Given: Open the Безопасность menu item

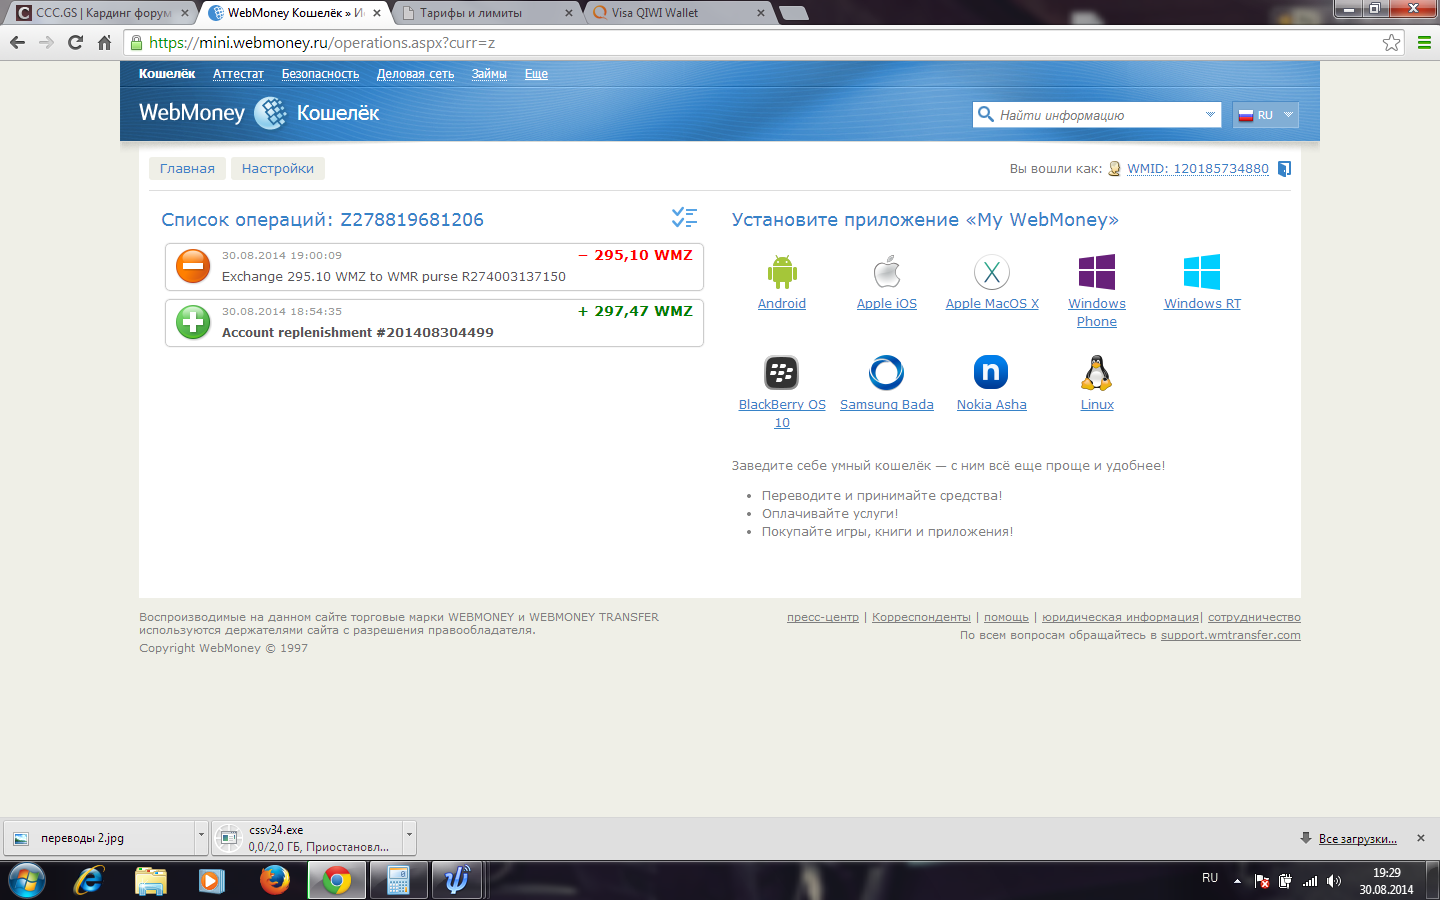Looking at the screenshot, I should coord(320,74).
